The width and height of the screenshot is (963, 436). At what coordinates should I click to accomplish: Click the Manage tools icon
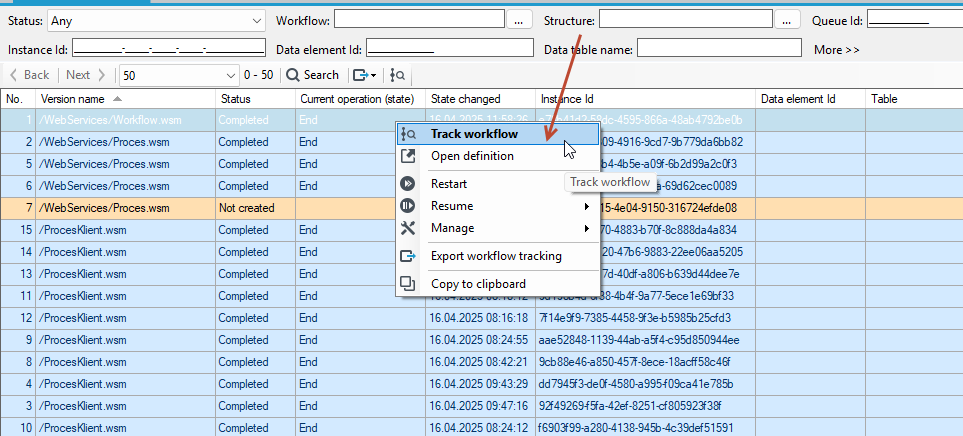(x=408, y=228)
